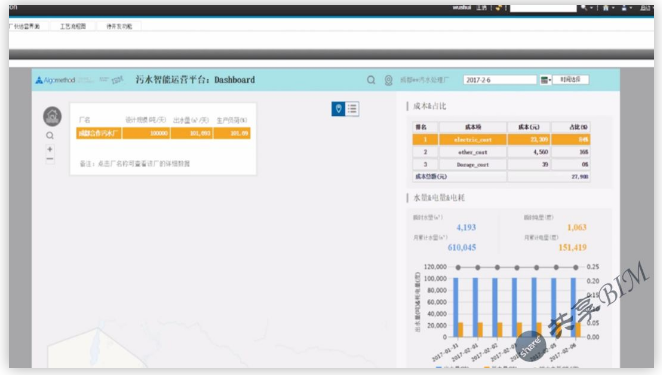This screenshot has width=662, height=375.
Task: Click the 101.09 production load cell
Action: click(232, 133)
